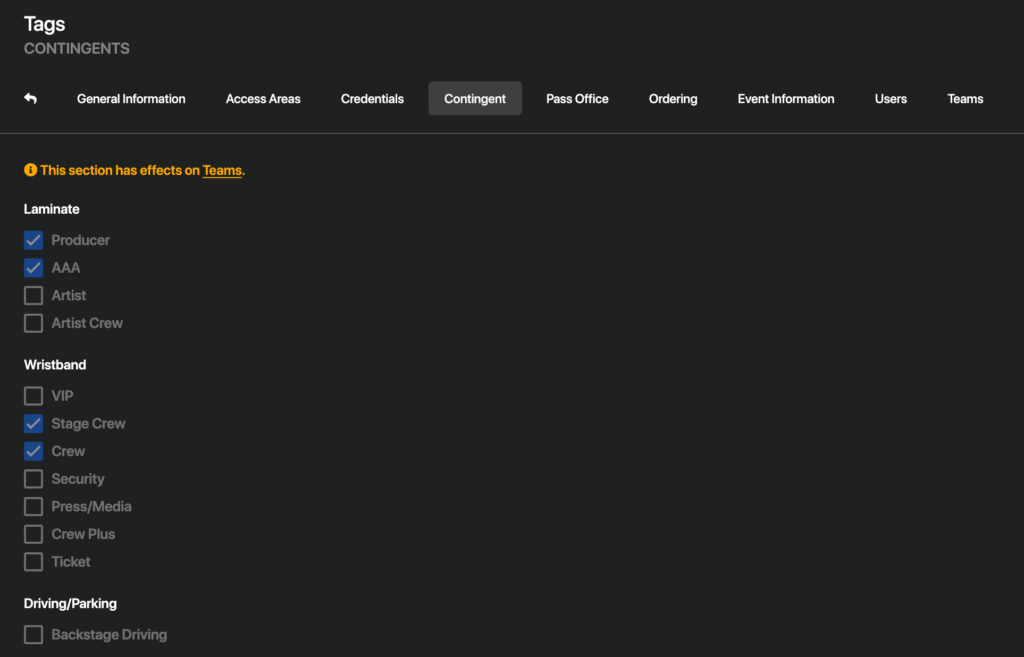
Task: Switch to the Event Information tab
Action: [785, 99]
